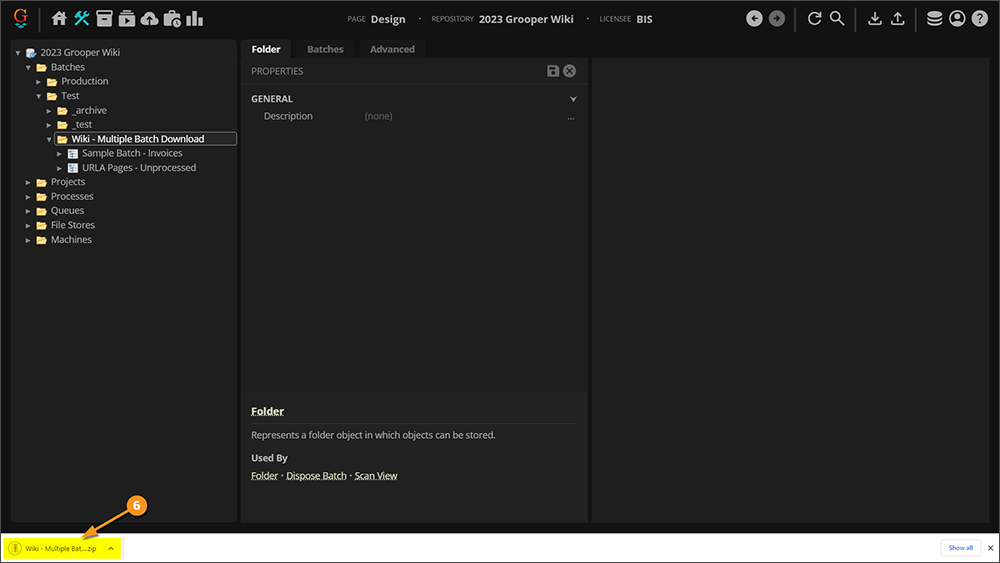This screenshot has width=1000, height=563.
Task: Select the _archive folder node
Action: pos(89,110)
